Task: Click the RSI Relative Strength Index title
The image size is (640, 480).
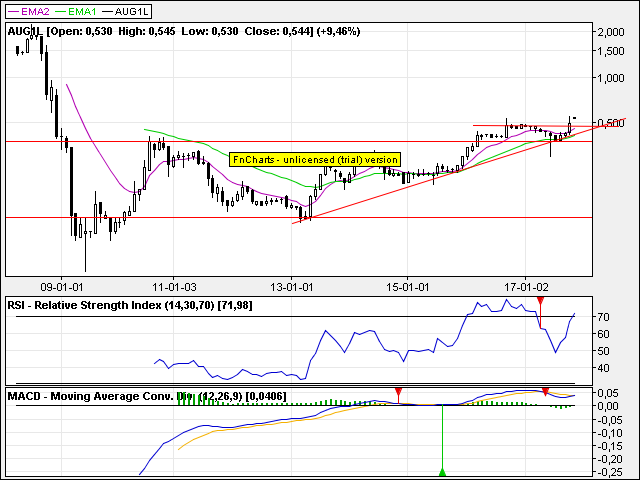Action: click(130, 305)
